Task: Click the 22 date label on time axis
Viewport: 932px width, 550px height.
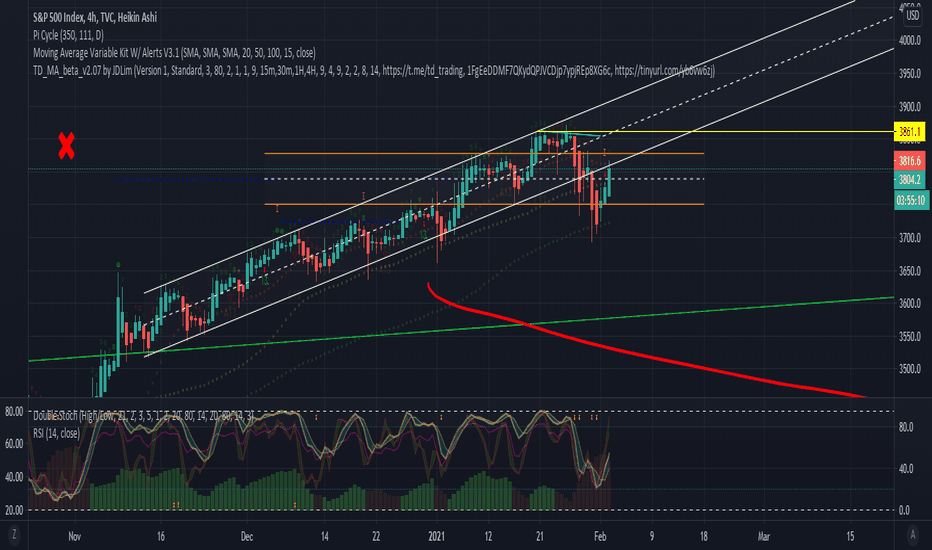Action: 376,536
